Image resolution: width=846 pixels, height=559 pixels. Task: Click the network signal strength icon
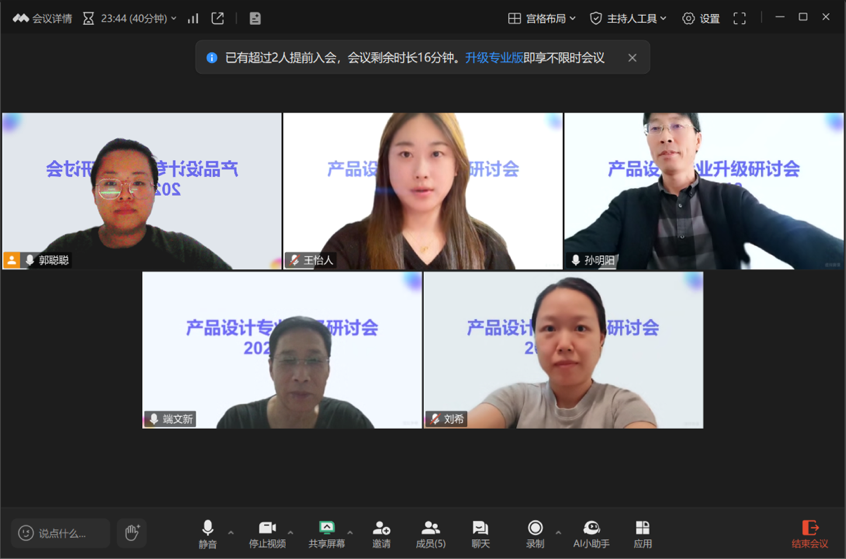coord(193,18)
